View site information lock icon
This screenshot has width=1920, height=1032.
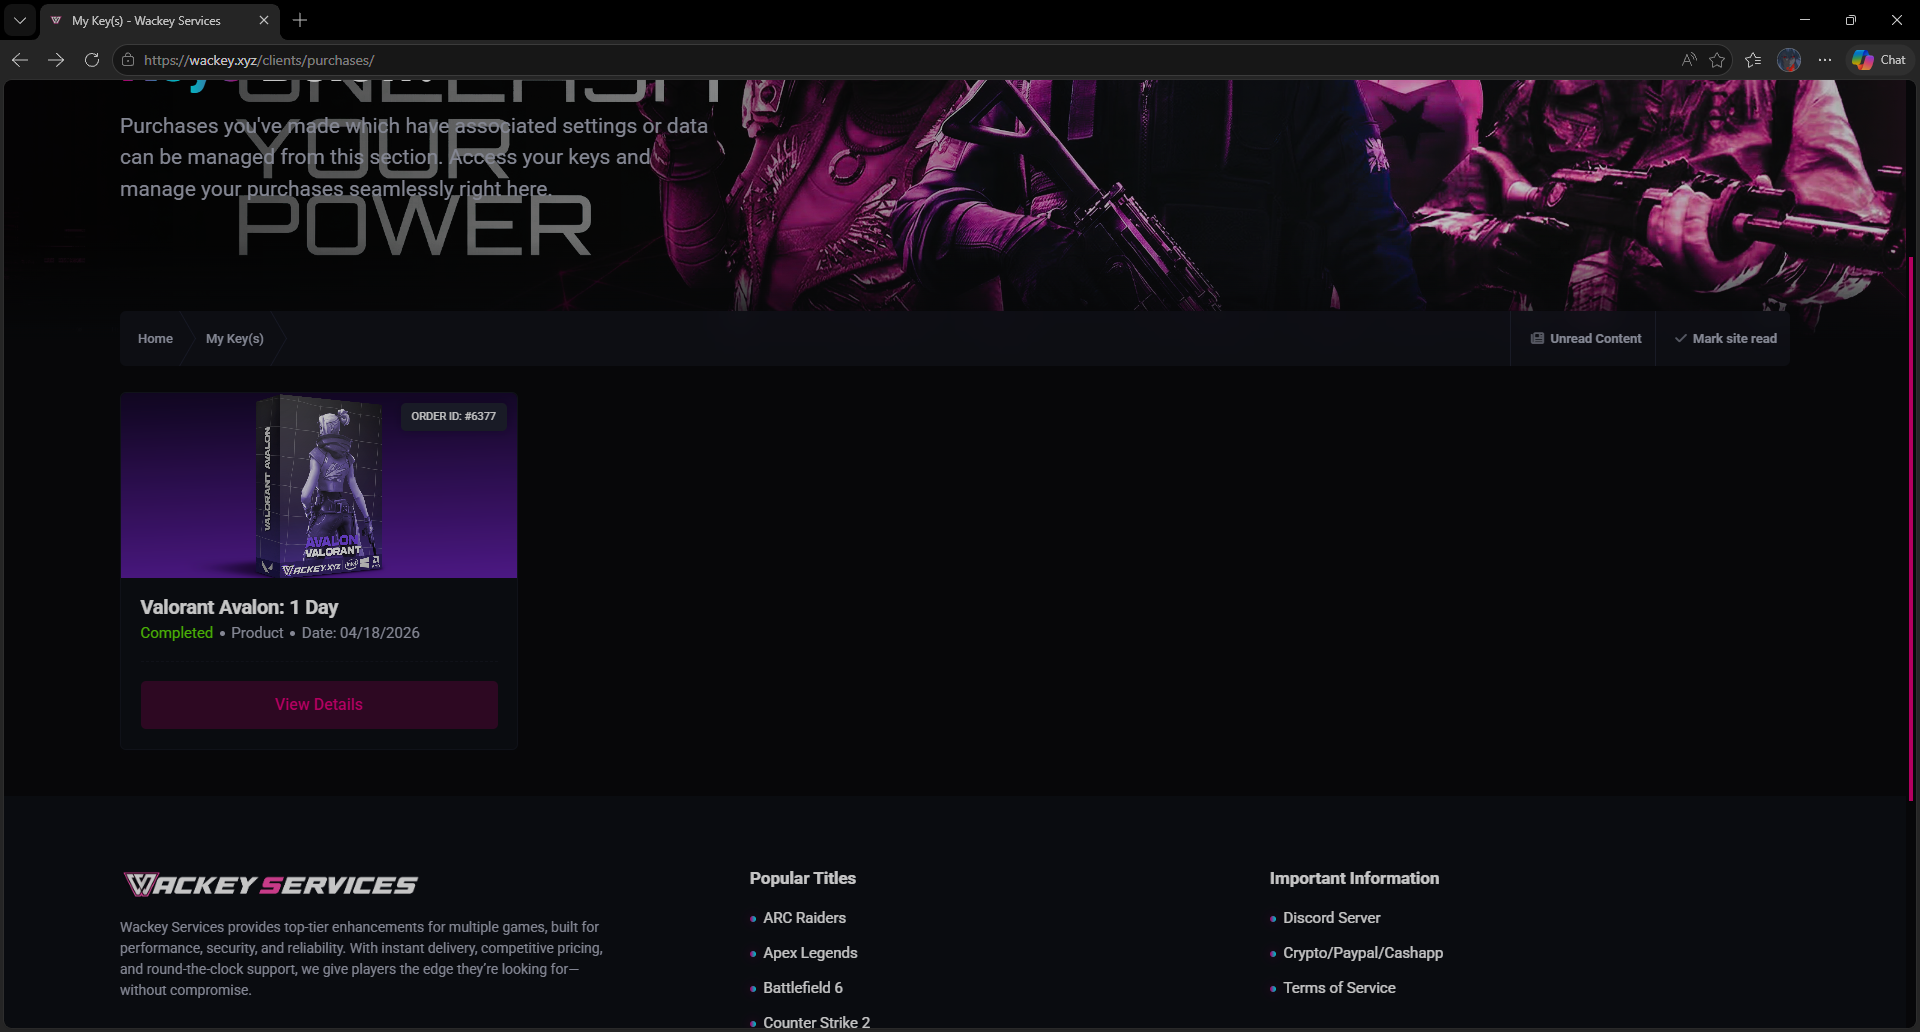click(128, 60)
